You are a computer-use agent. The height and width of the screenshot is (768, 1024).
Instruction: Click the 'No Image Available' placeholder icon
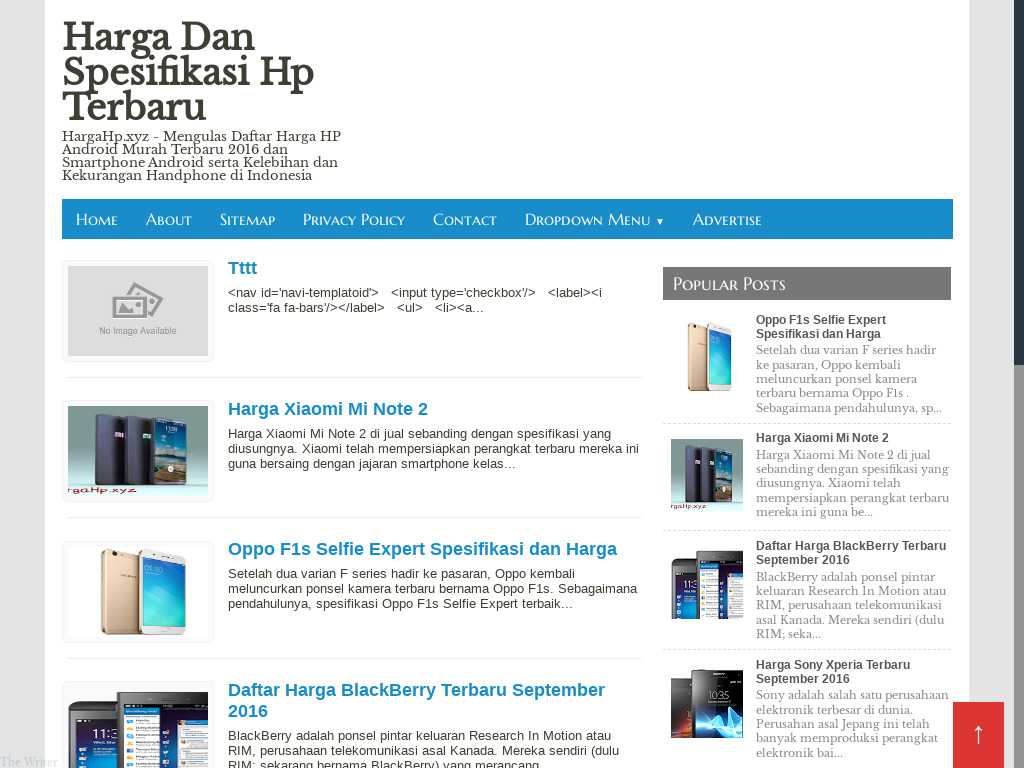coord(138,310)
